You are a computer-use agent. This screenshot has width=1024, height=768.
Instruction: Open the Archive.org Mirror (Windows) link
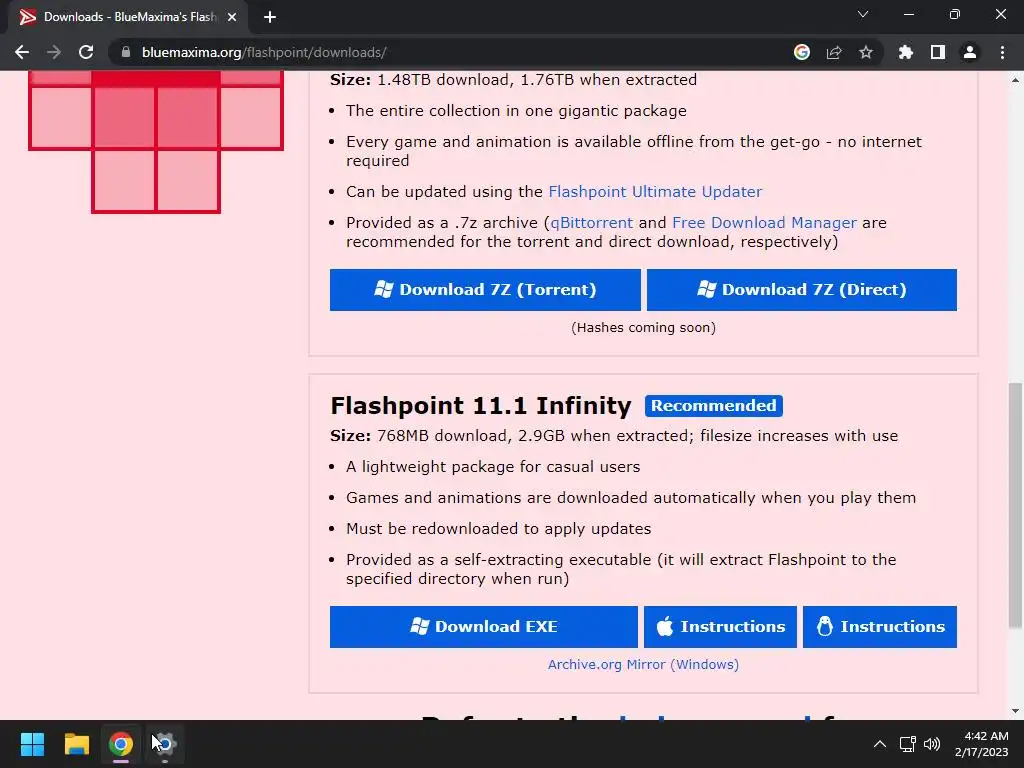pos(643,664)
